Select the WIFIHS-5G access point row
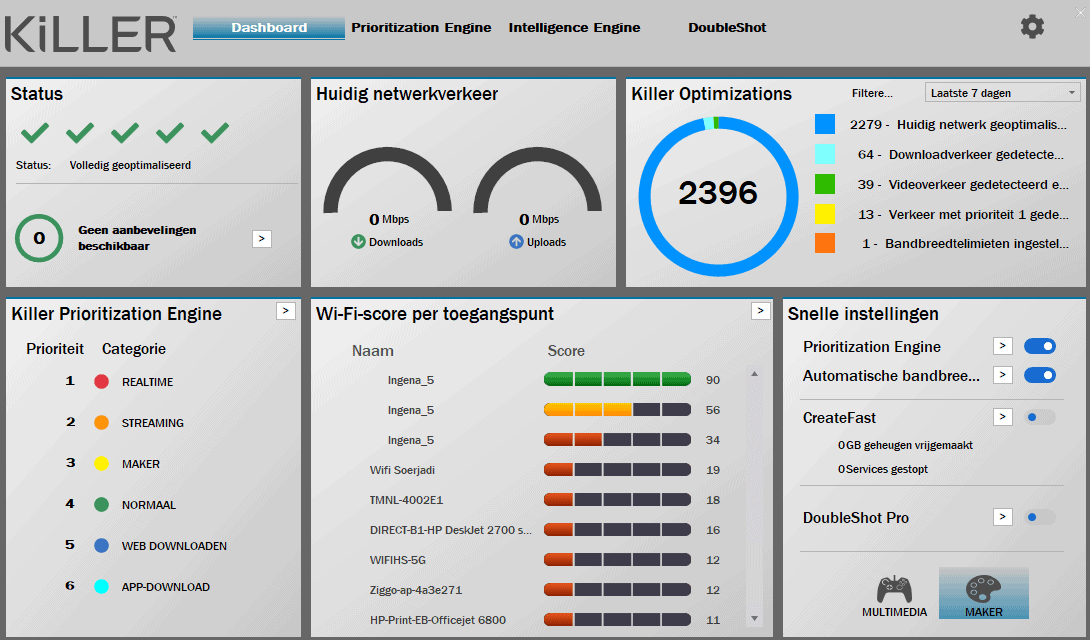Screen dimensions: 1090x640 click(x=544, y=559)
